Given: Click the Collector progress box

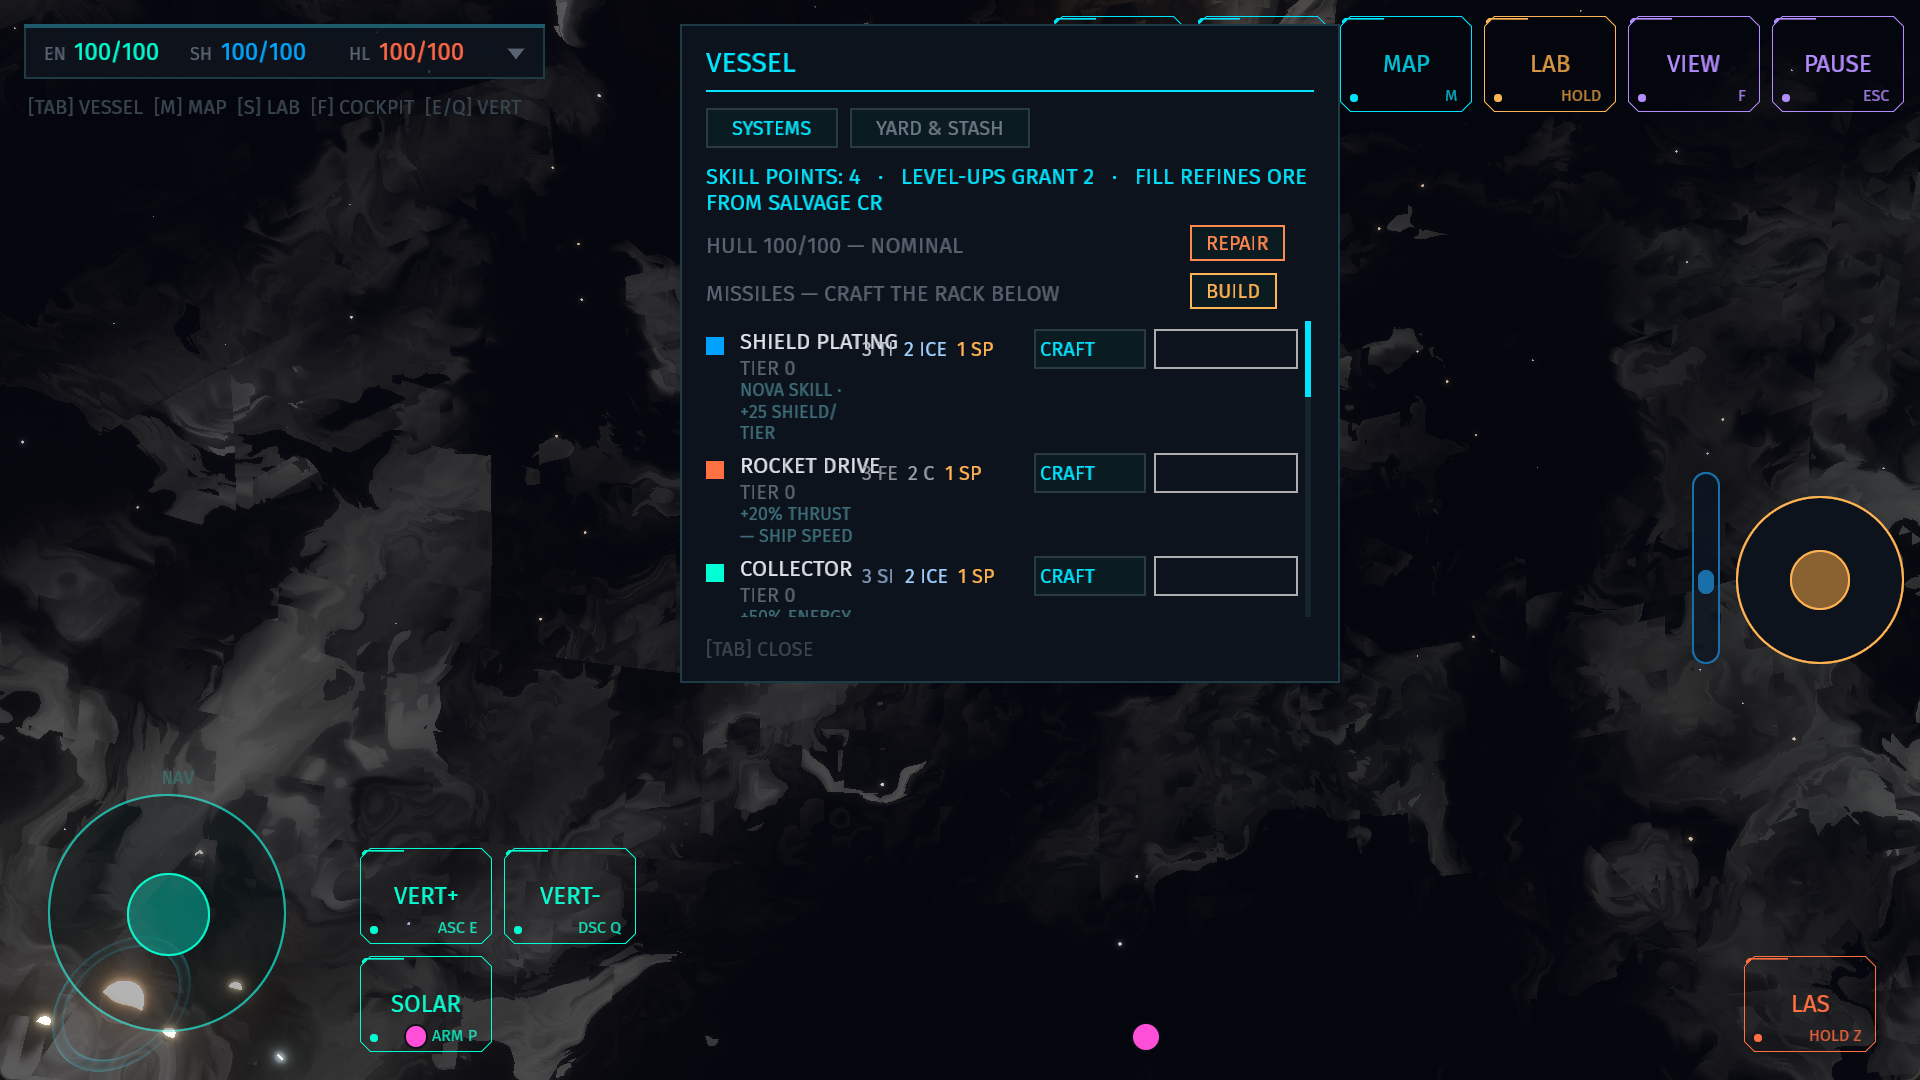Looking at the screenshot, I should pyautogui.click(x=1225, y=576).
